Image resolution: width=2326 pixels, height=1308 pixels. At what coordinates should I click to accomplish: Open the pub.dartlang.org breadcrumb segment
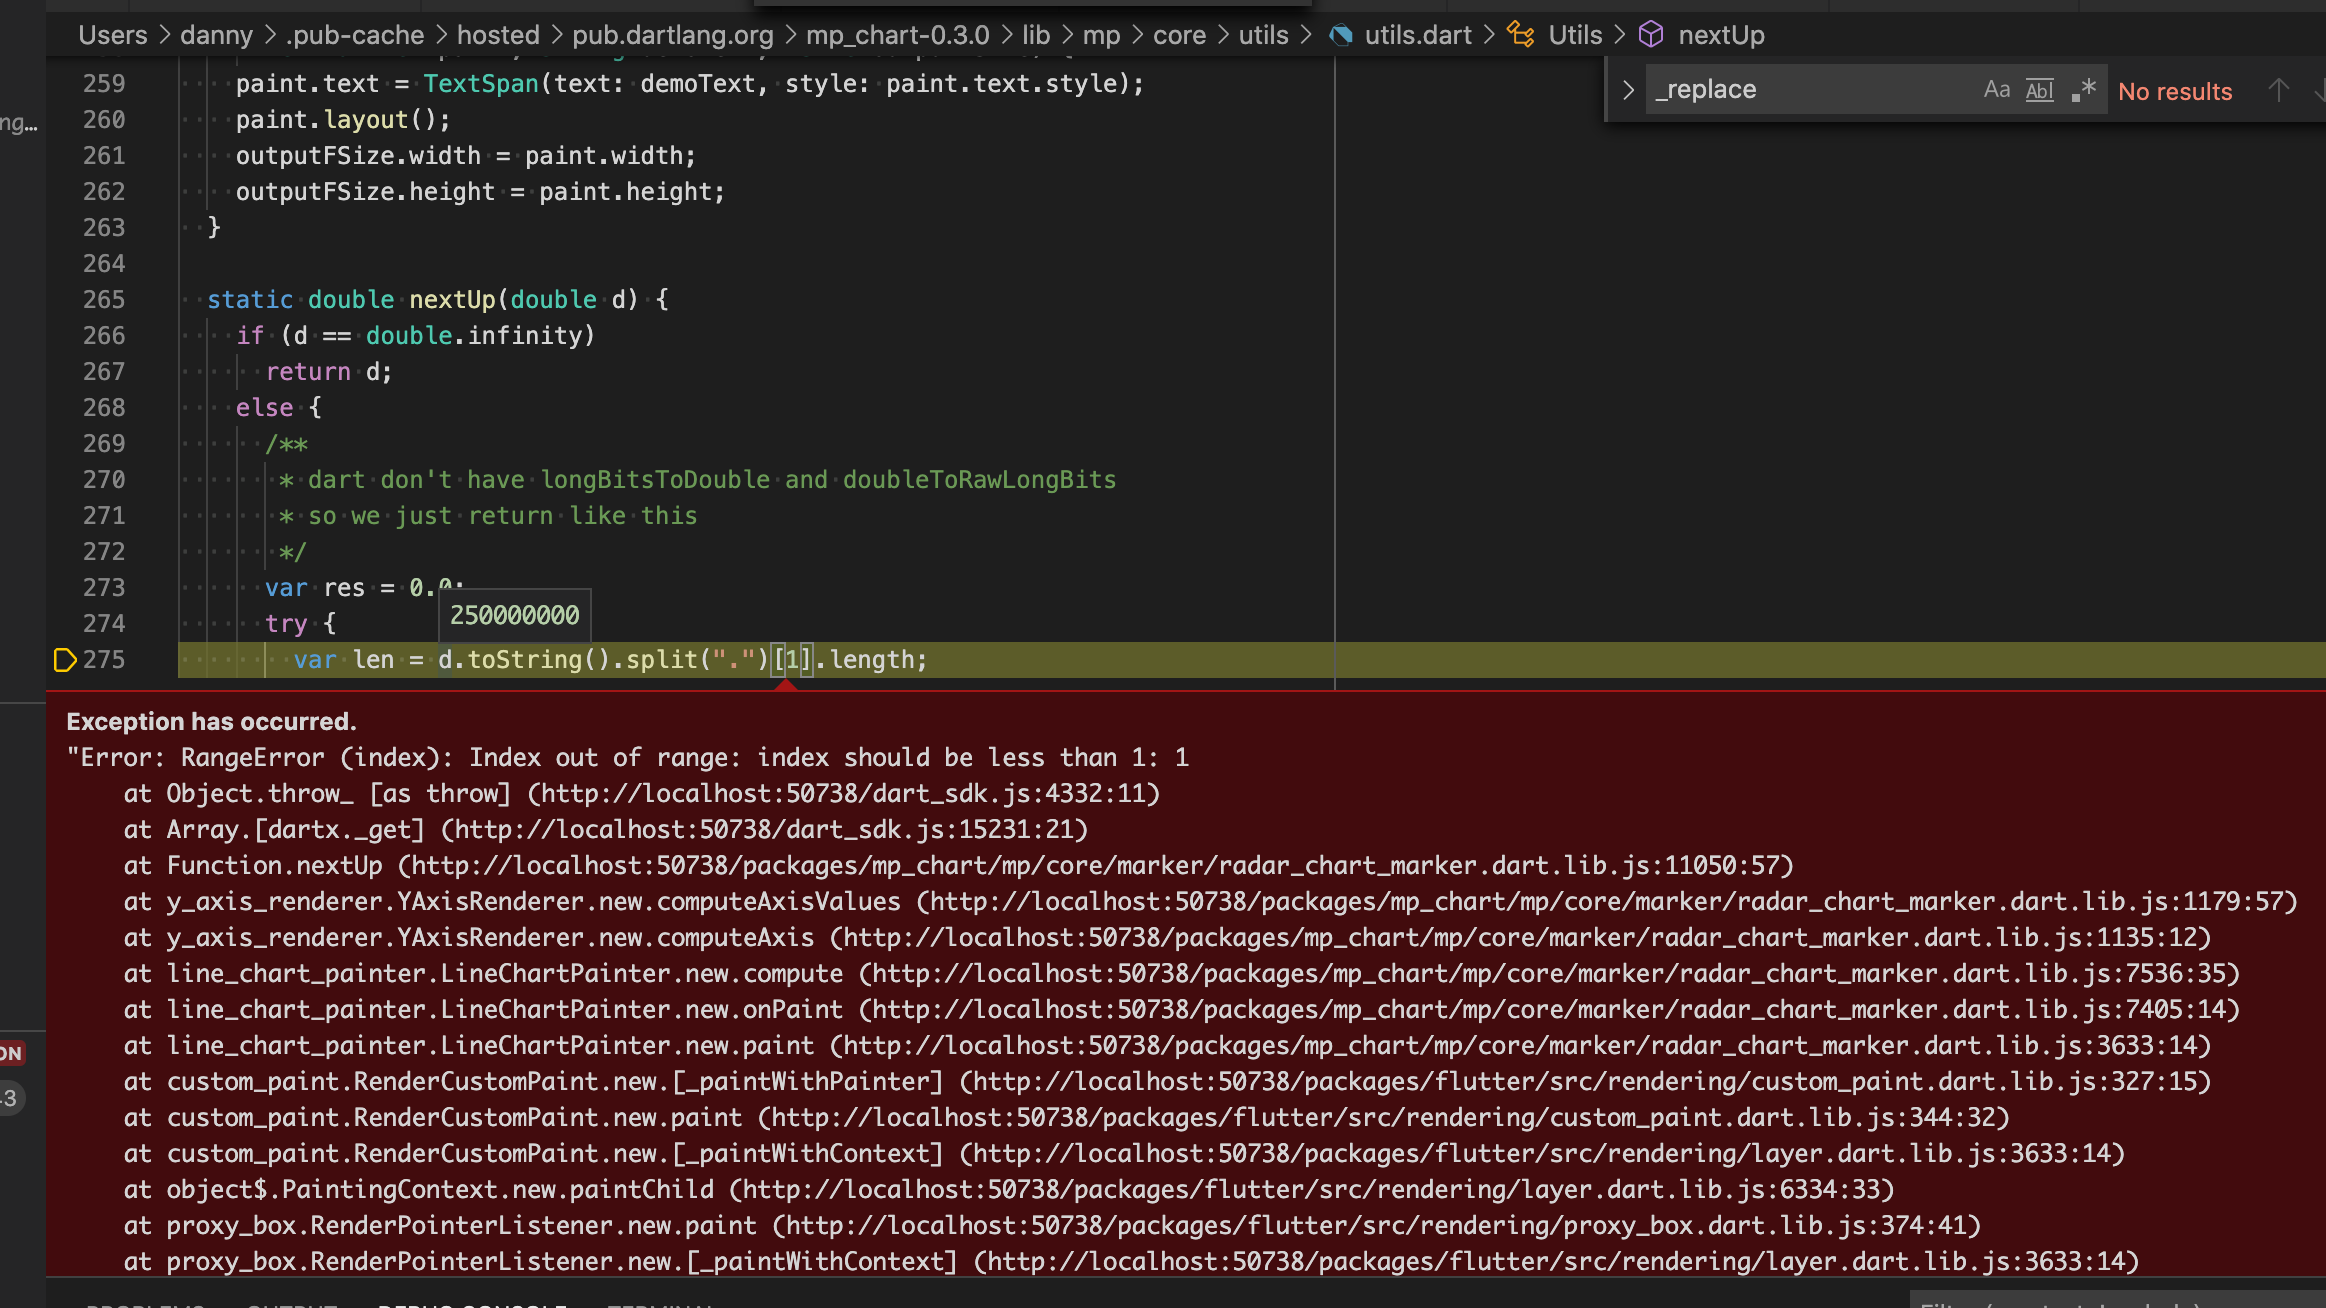[673, 35]
